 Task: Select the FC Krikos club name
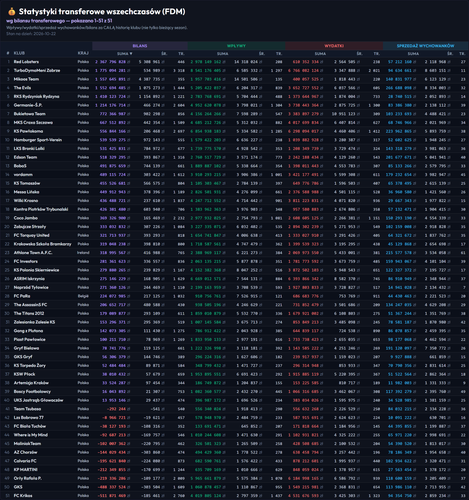pos(23,495)
